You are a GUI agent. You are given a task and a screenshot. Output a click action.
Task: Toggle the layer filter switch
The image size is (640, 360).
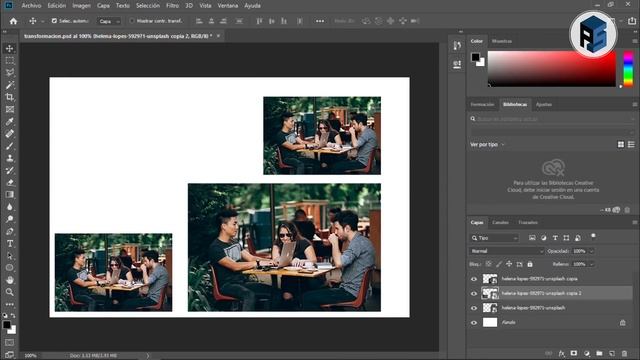point(593,236)
